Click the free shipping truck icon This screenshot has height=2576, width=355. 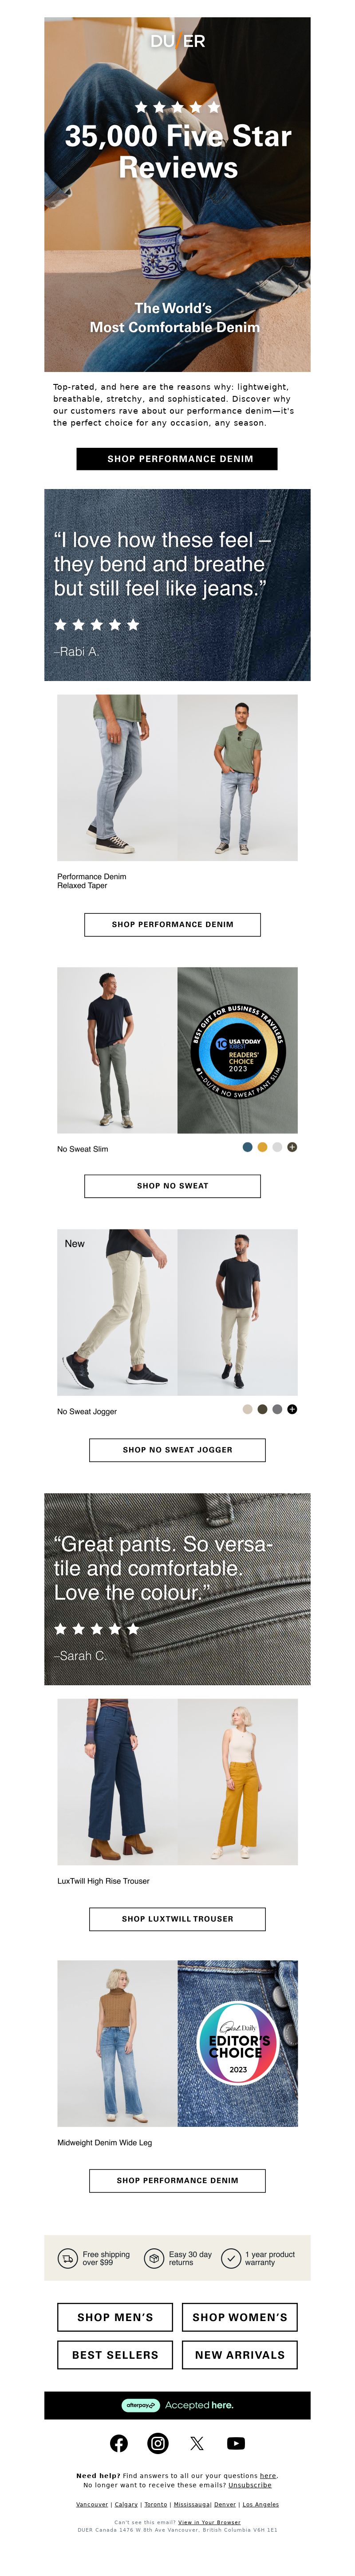tap(68, 2258)
